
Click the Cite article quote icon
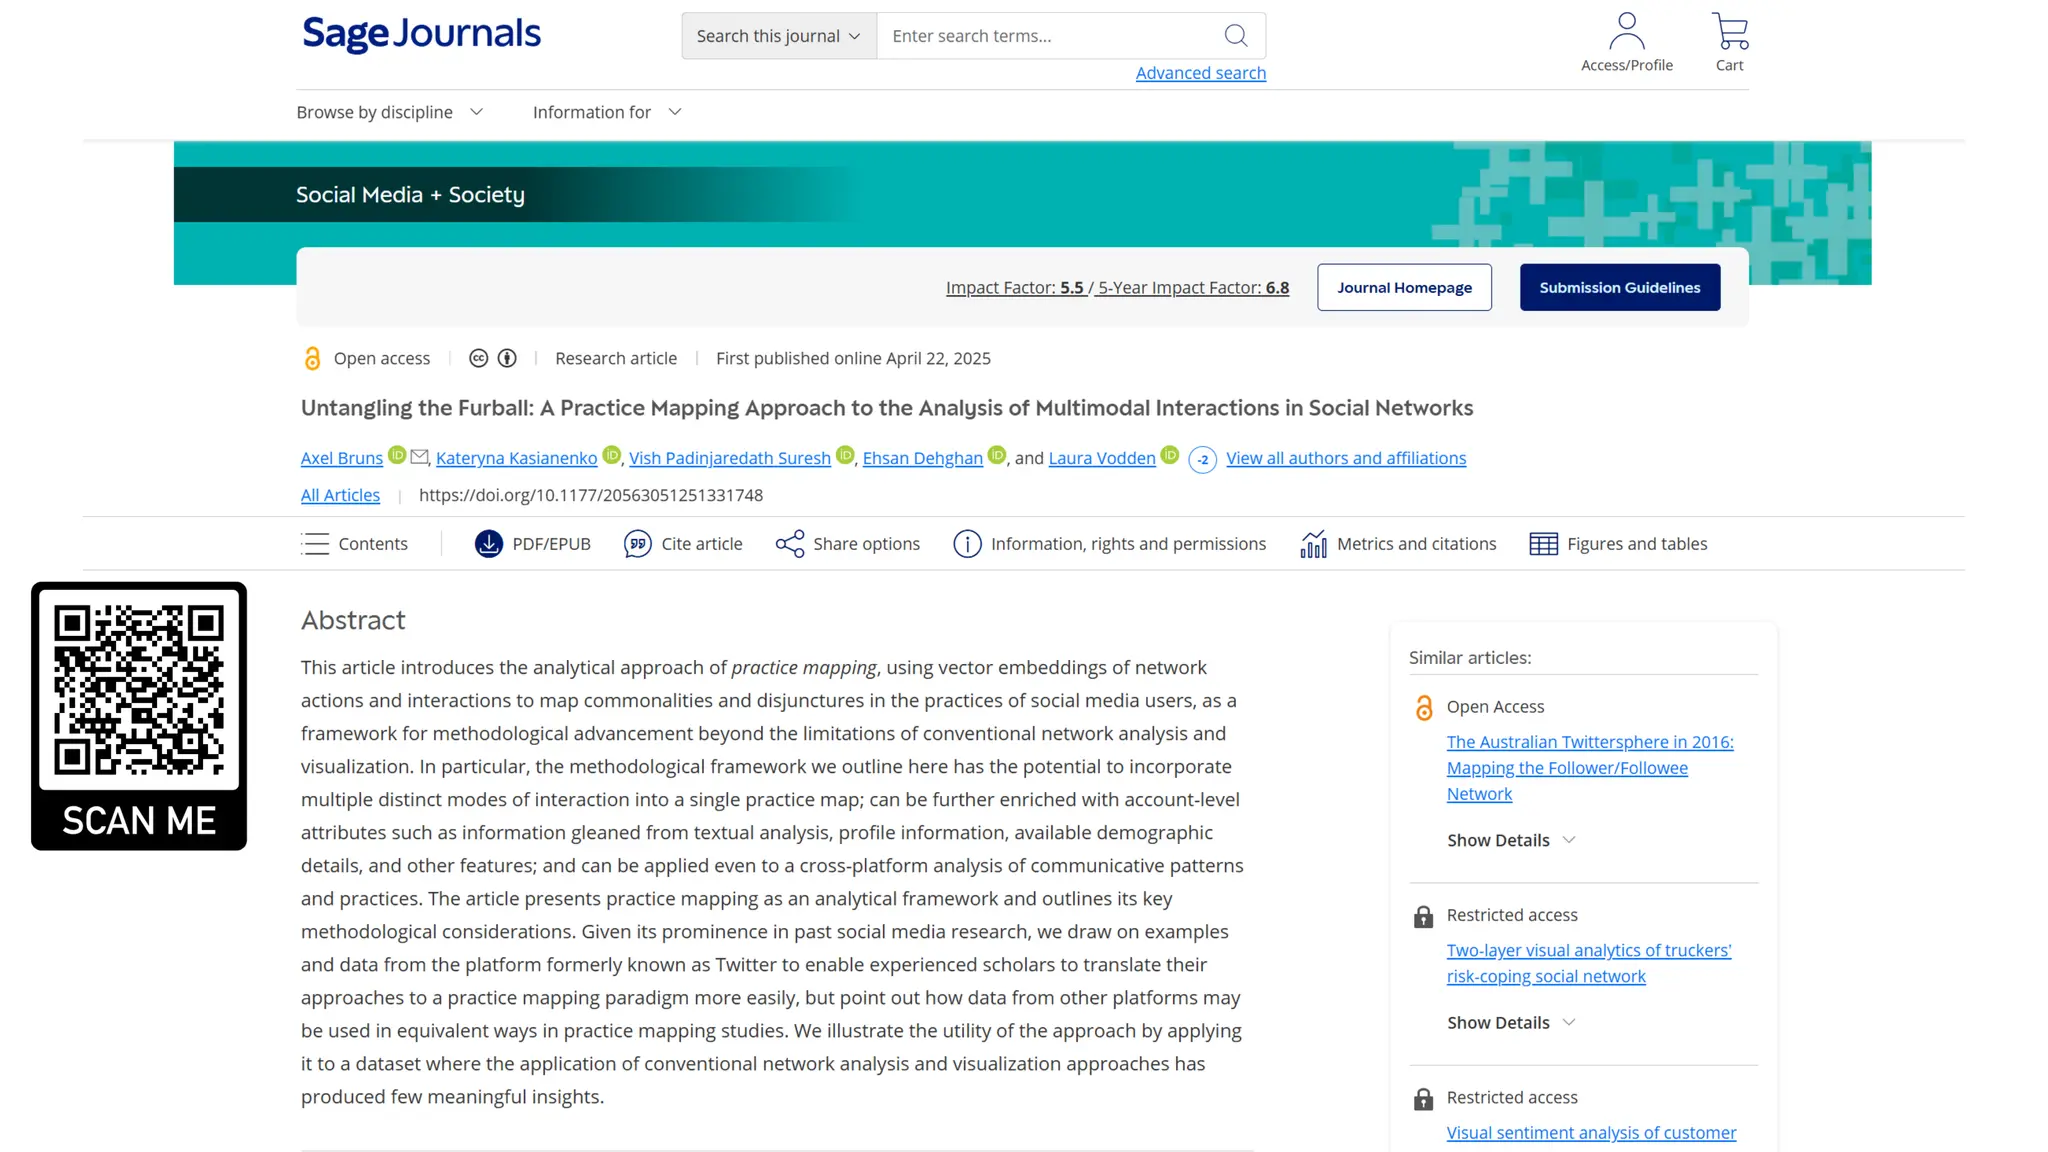pos(637,544)
